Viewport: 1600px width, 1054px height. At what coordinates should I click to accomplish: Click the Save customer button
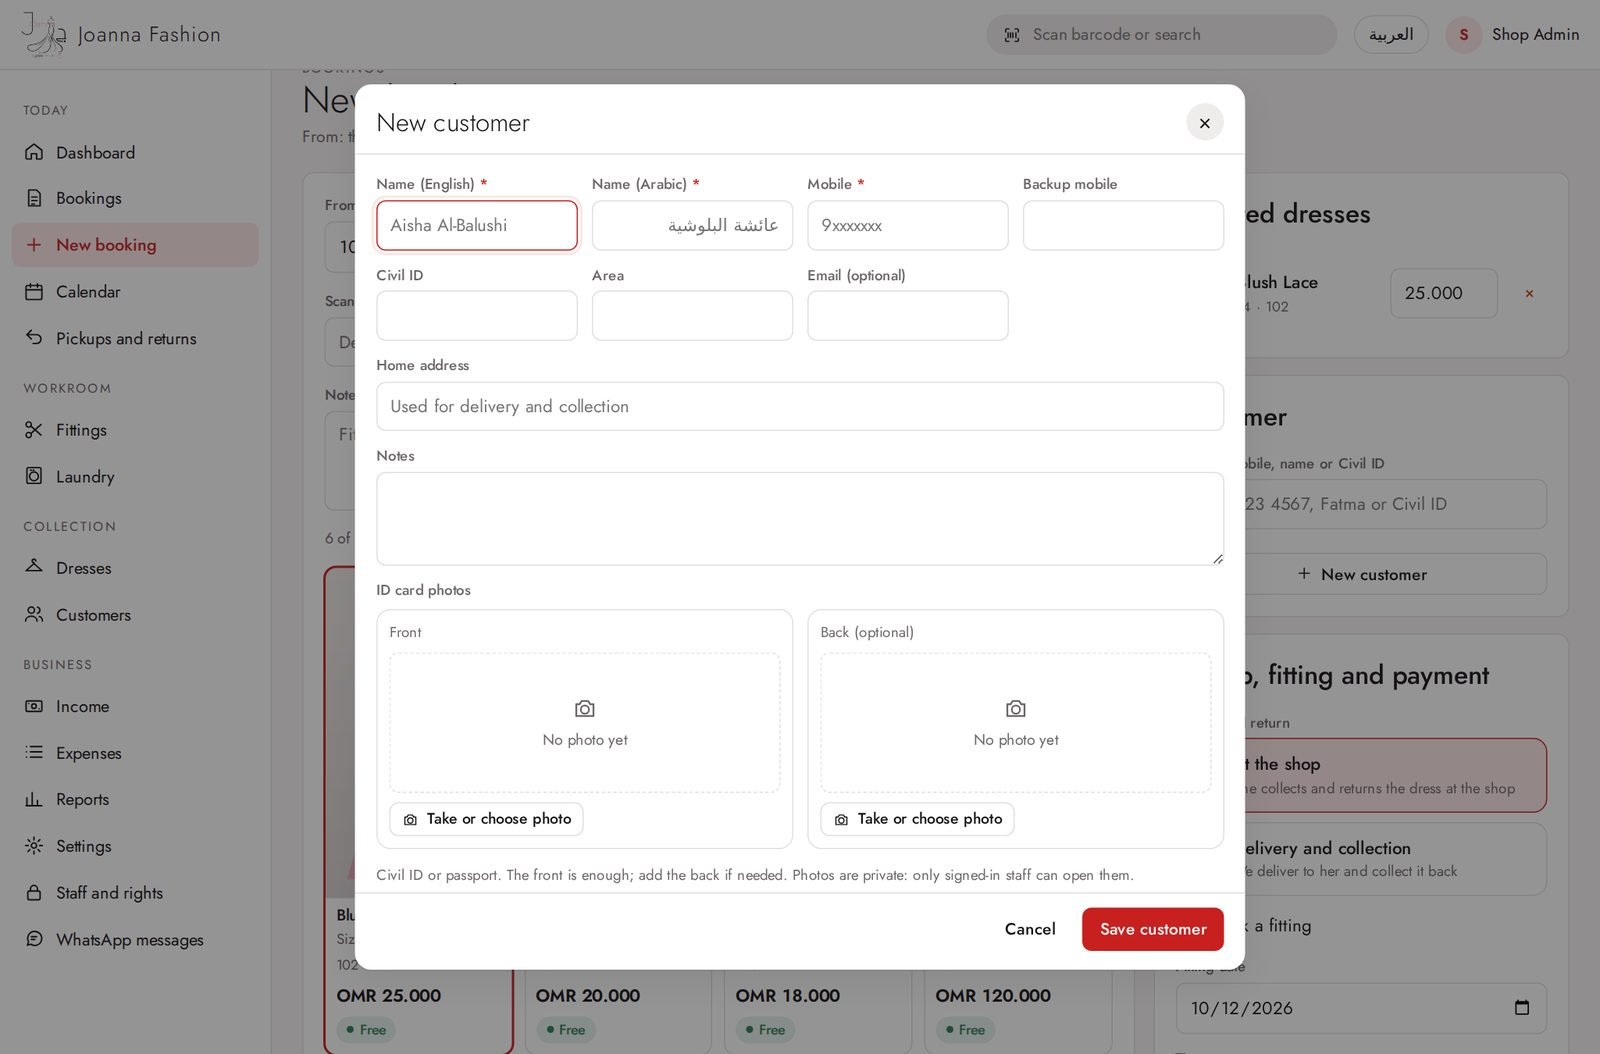[1153, 929]
